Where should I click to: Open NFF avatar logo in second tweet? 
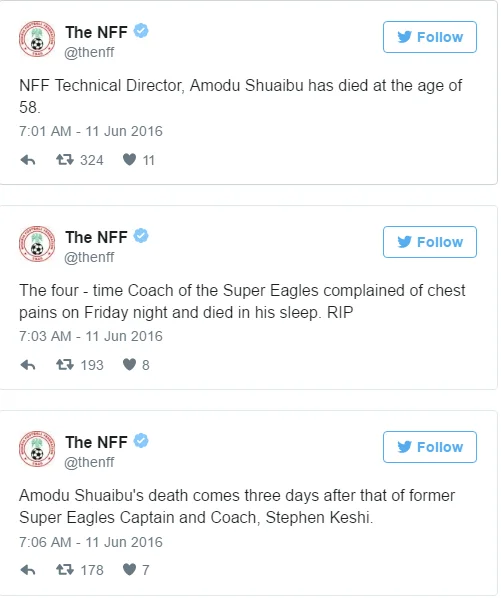pyautogui.click(x=37, y=244)
